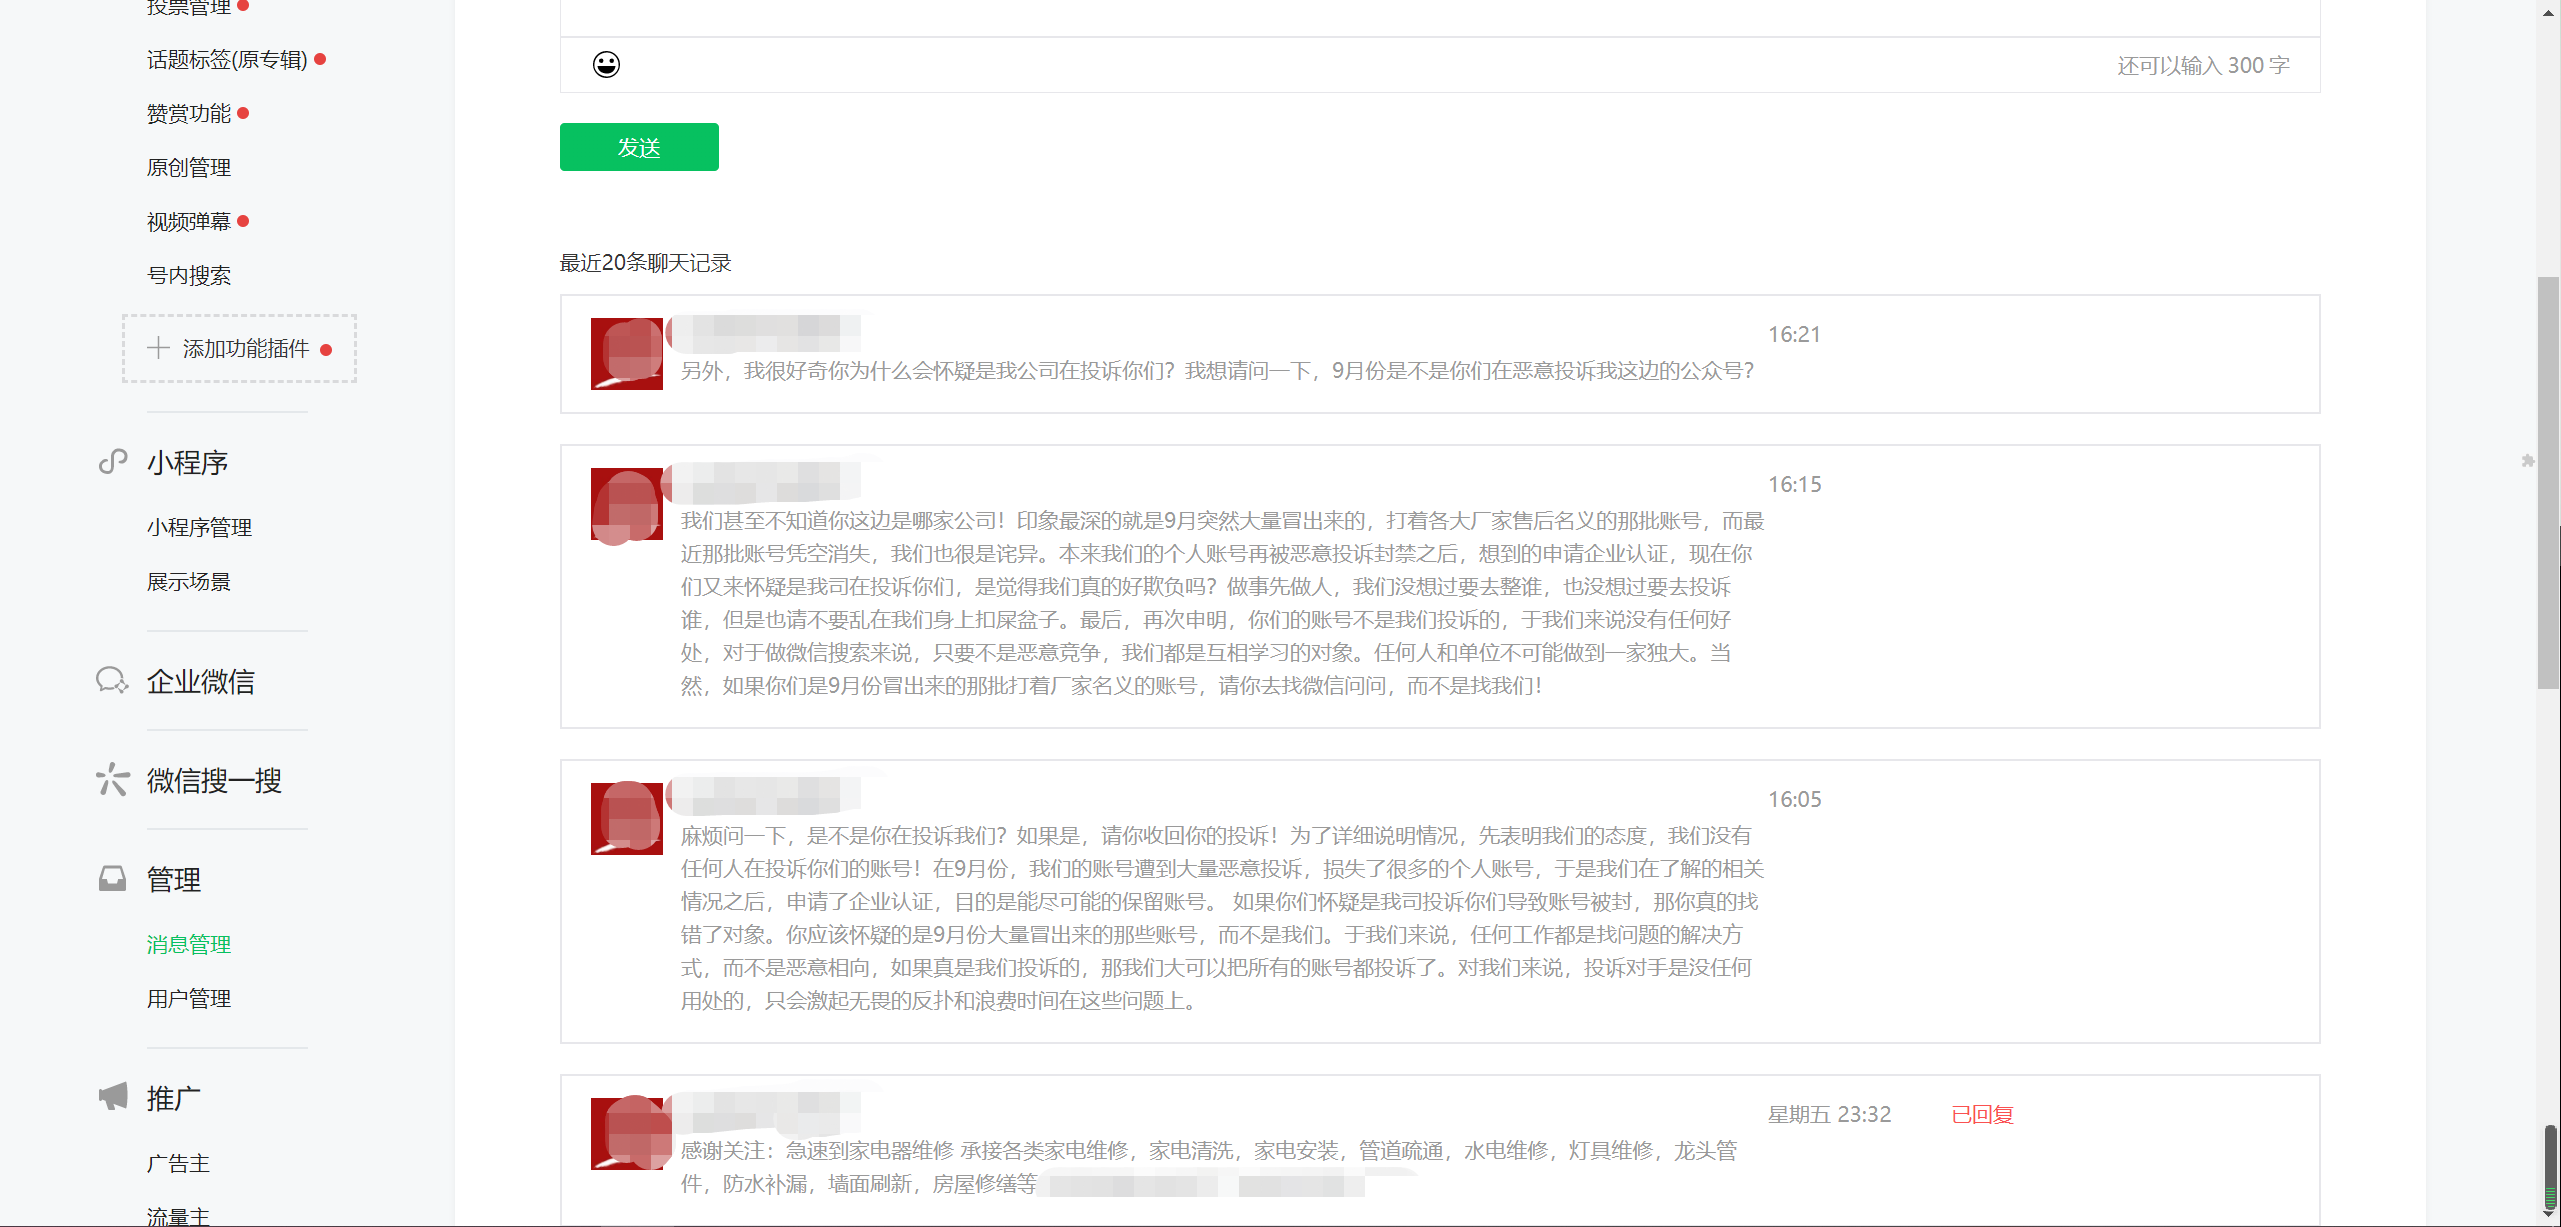Screen dimensions: 2561x1227
Task: Open 号内搜索 in the sidebar
Action: point(189,275)
